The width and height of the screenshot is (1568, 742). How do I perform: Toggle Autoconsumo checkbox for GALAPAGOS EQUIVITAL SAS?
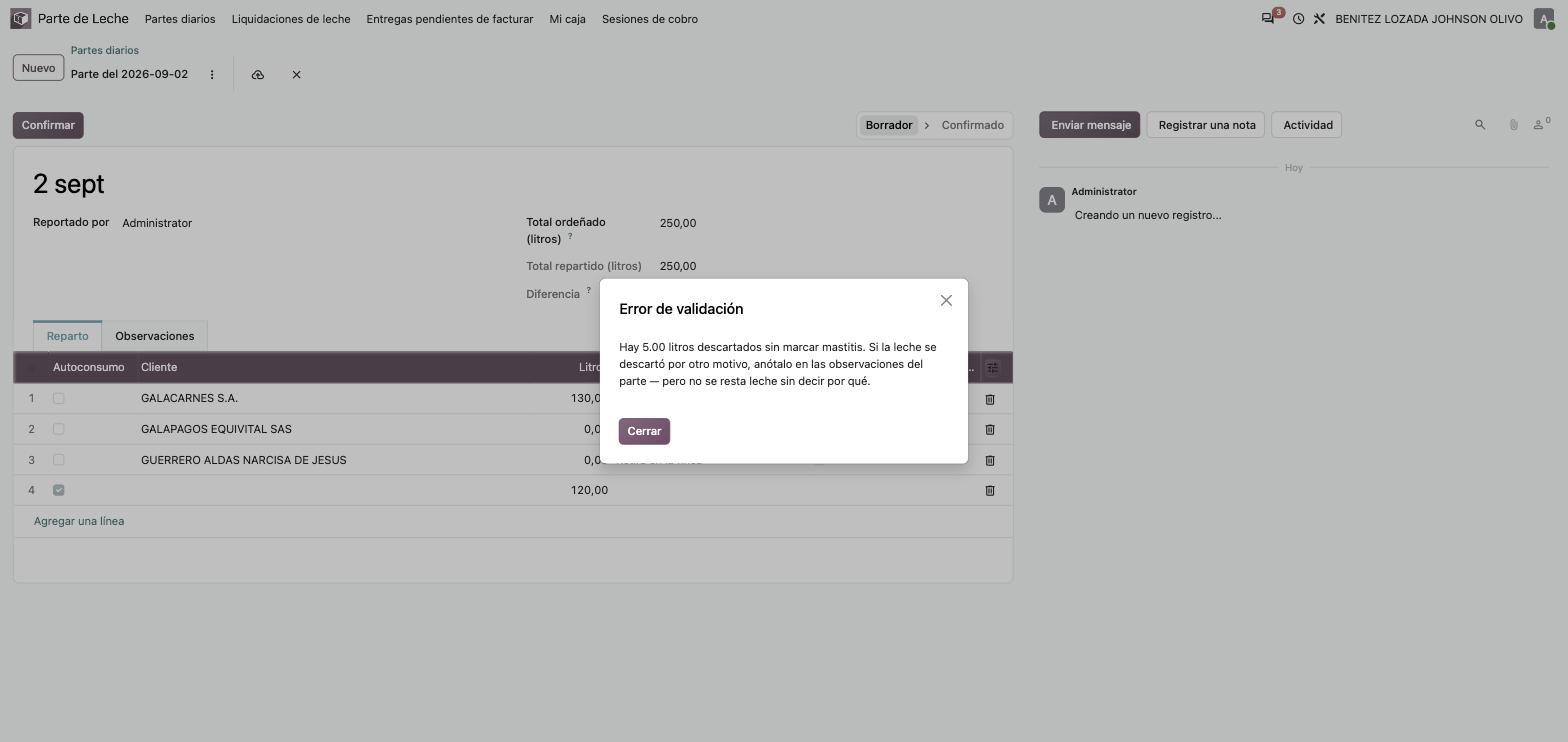click(x=59, y=430)
